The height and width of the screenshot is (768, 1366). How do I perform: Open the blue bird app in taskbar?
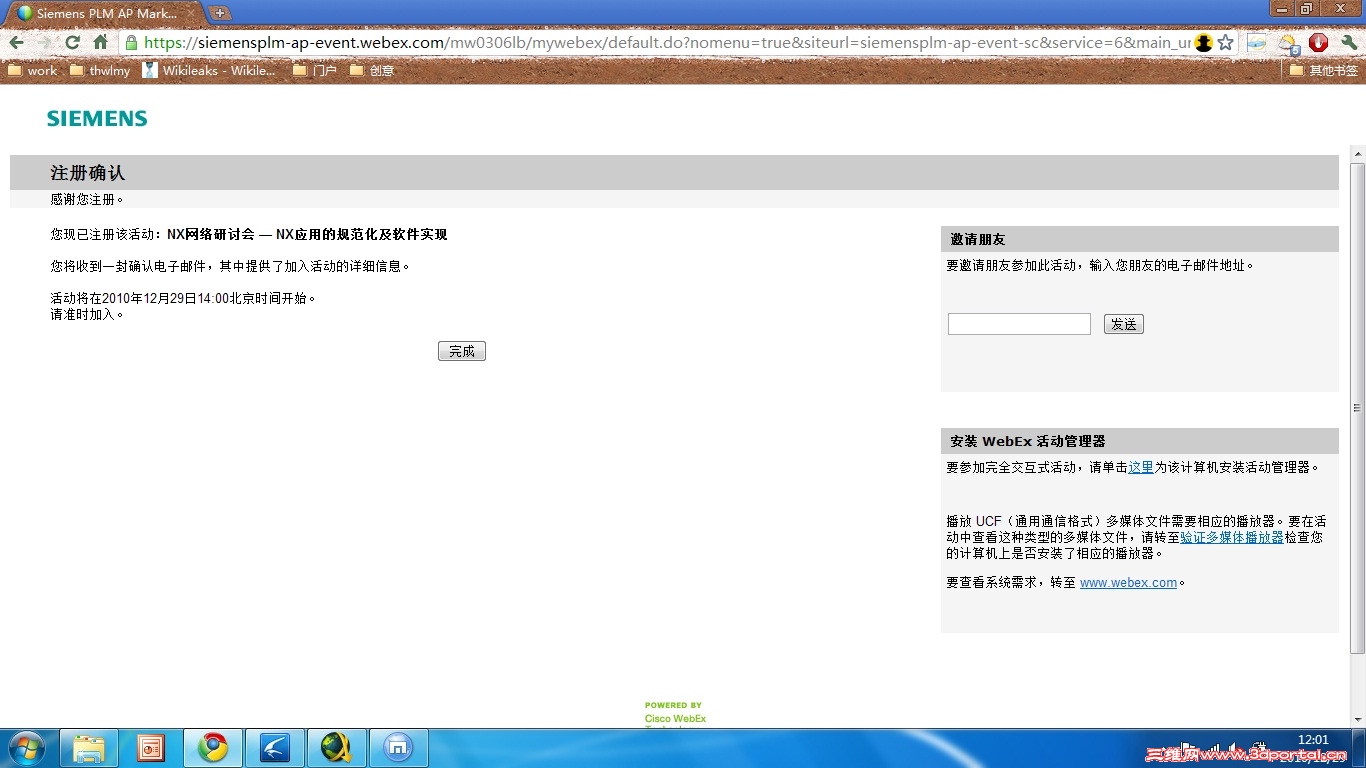(x=274, y=748)
